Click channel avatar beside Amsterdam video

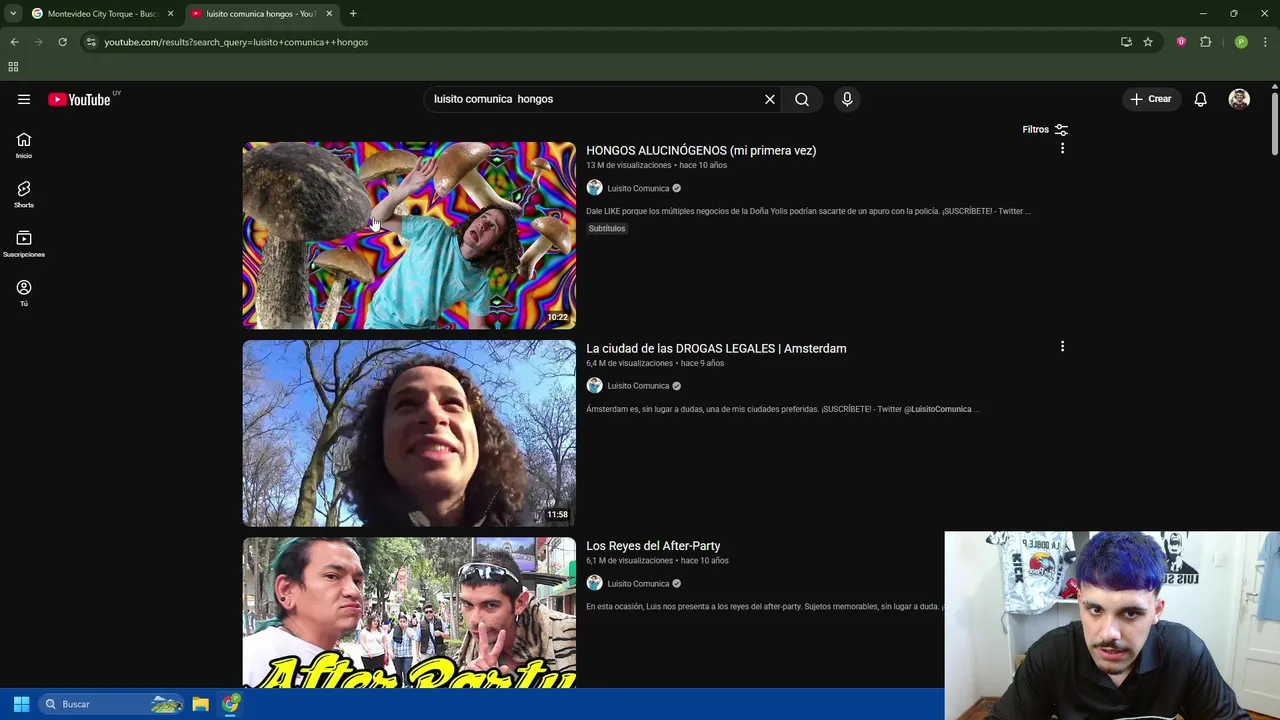coord(594,386)
